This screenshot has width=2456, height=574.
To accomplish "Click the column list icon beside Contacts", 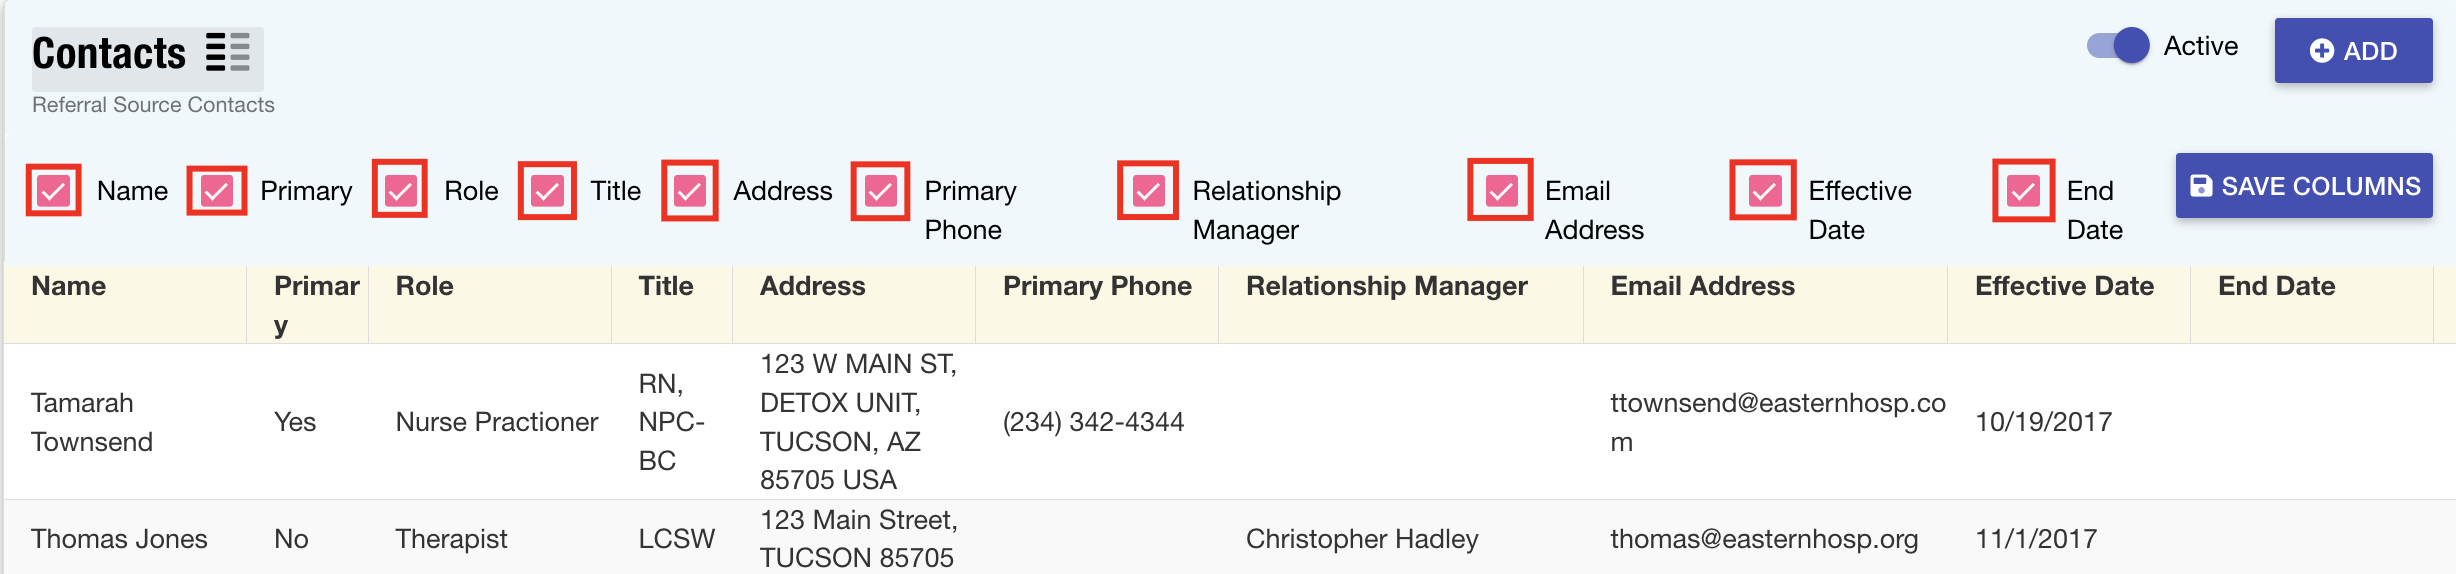I will (x=228, y=53).
